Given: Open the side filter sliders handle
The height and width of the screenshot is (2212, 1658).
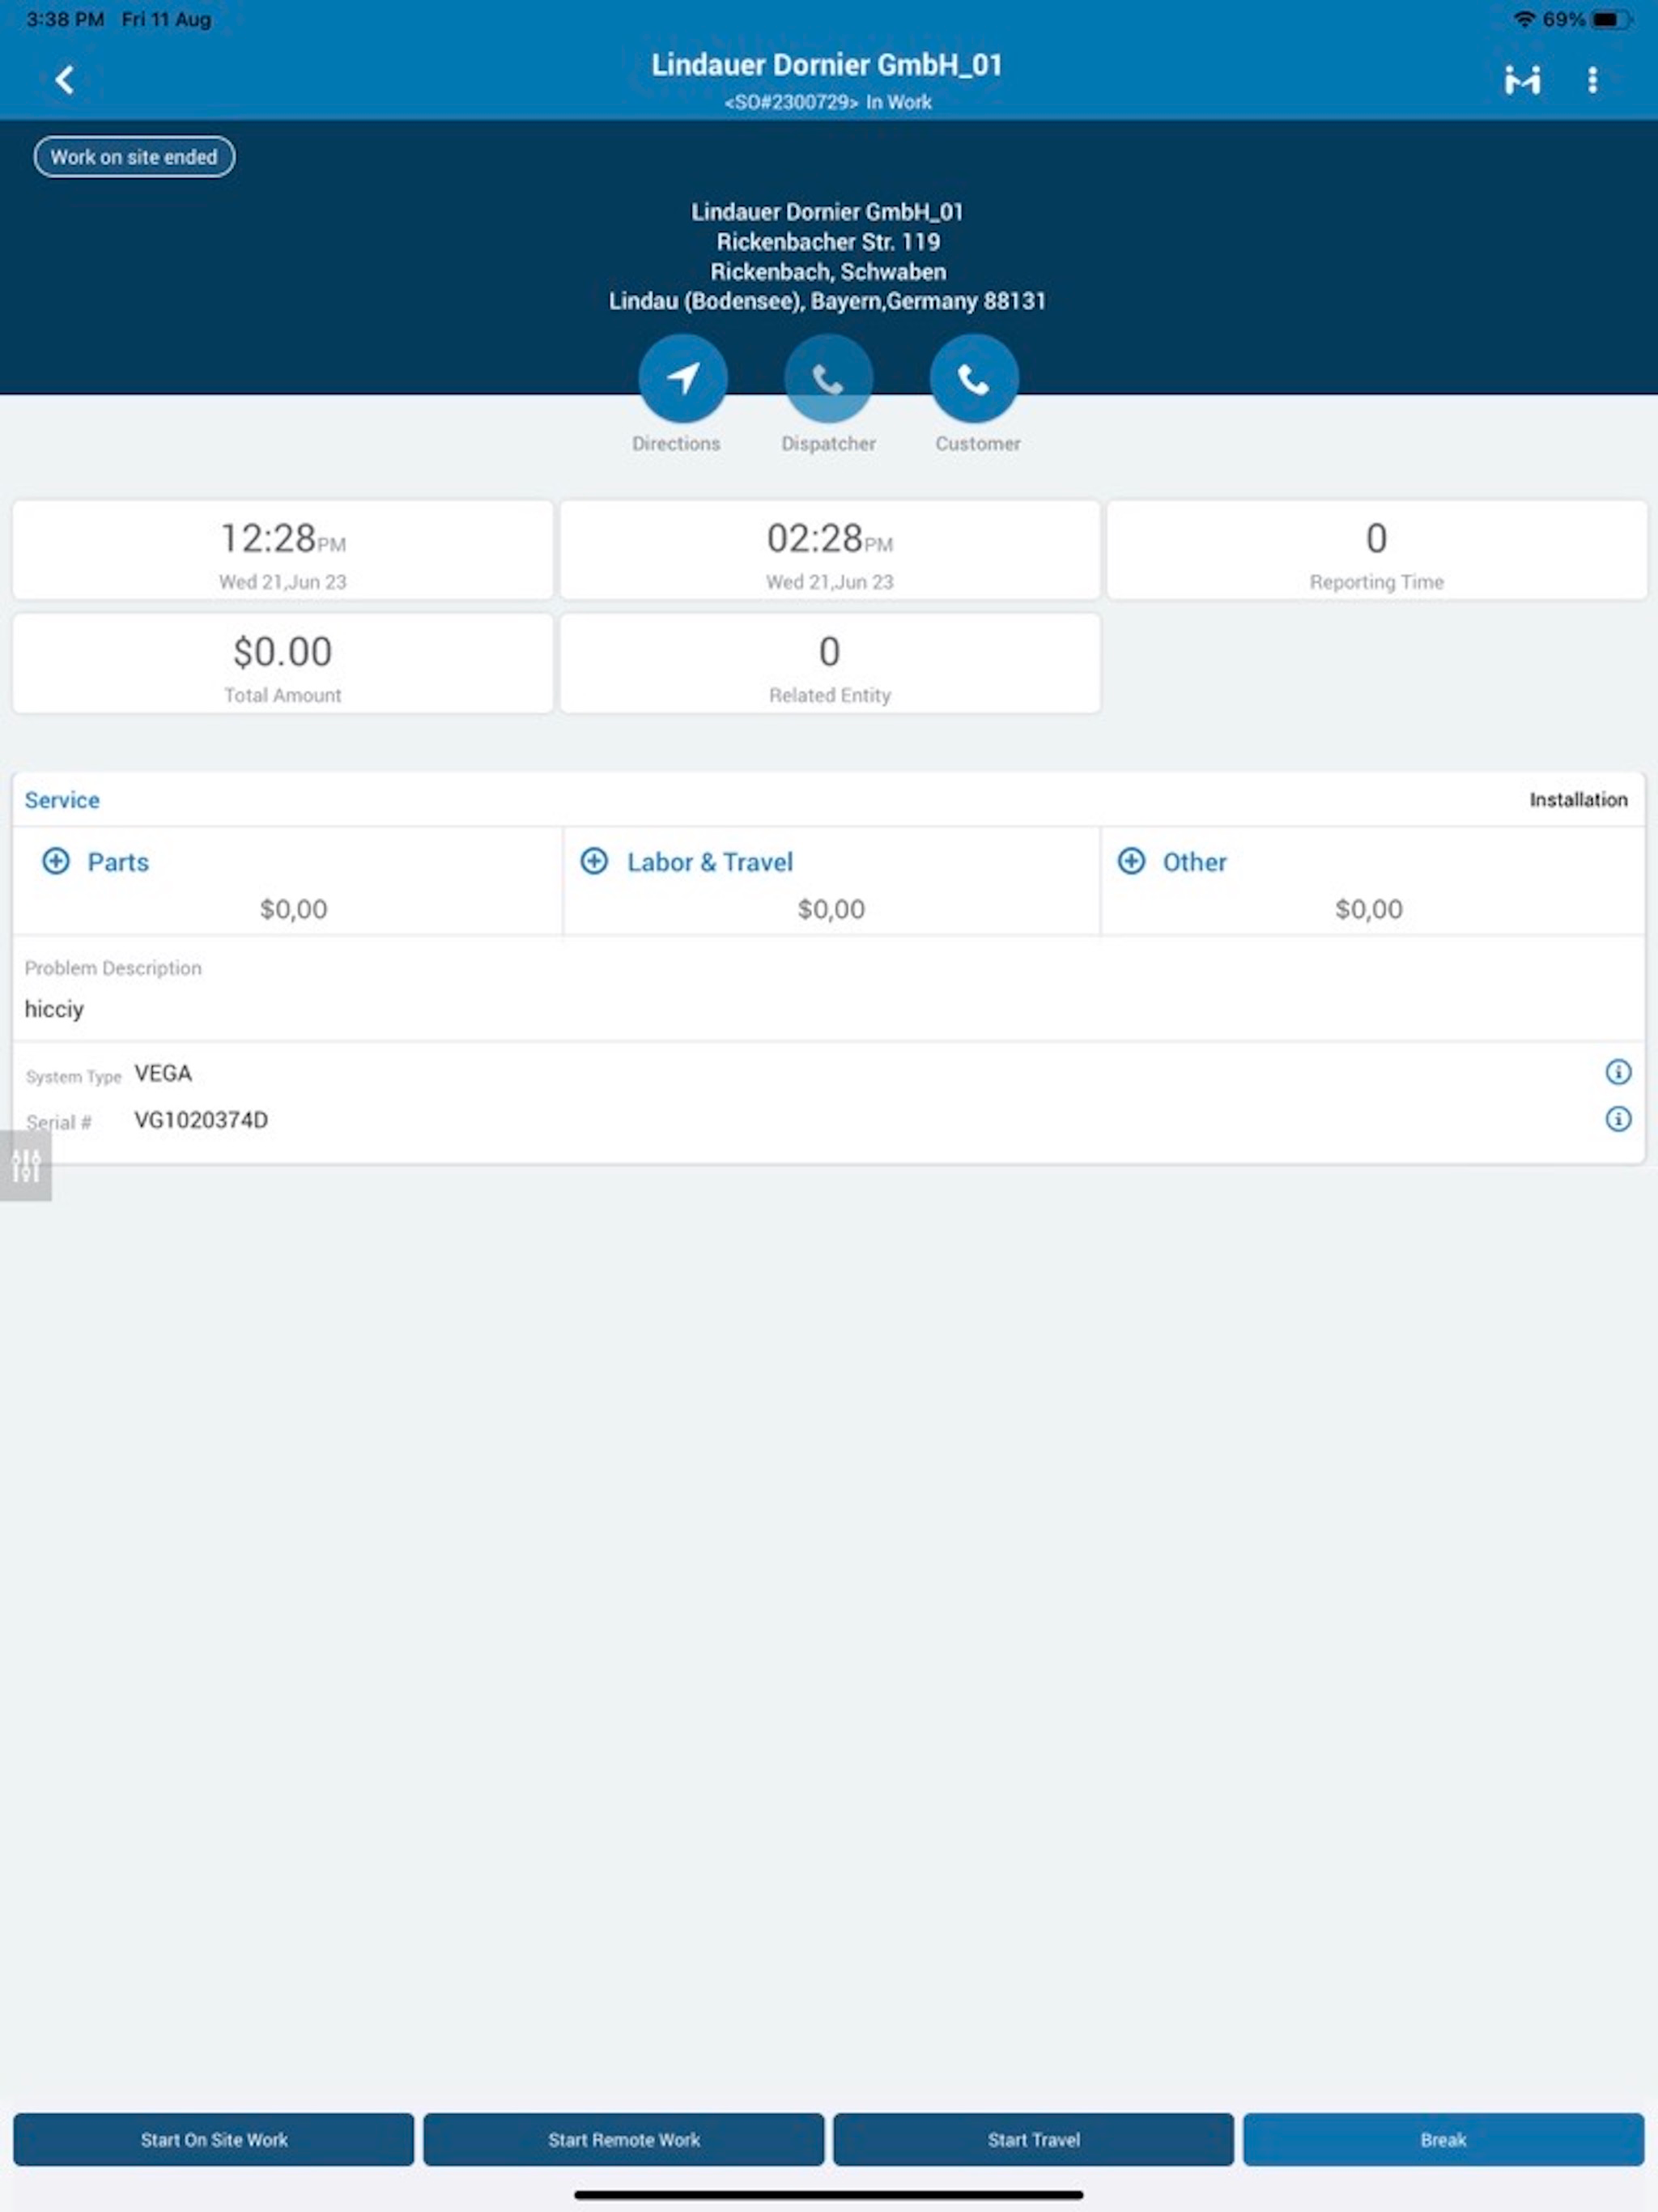Looking at the screenshot, I should click(26, 1165).
